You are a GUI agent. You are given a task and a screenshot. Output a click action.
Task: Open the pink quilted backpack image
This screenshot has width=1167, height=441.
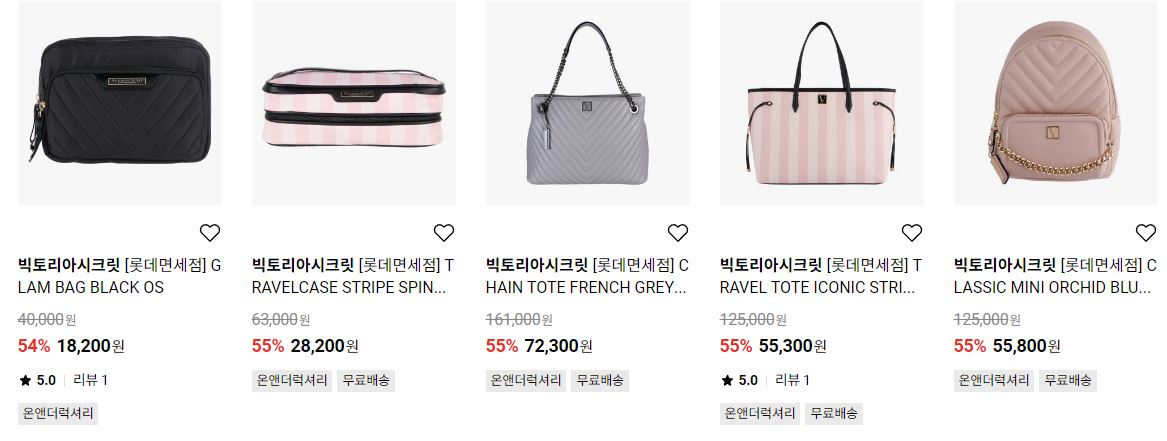coord(1055,103)
